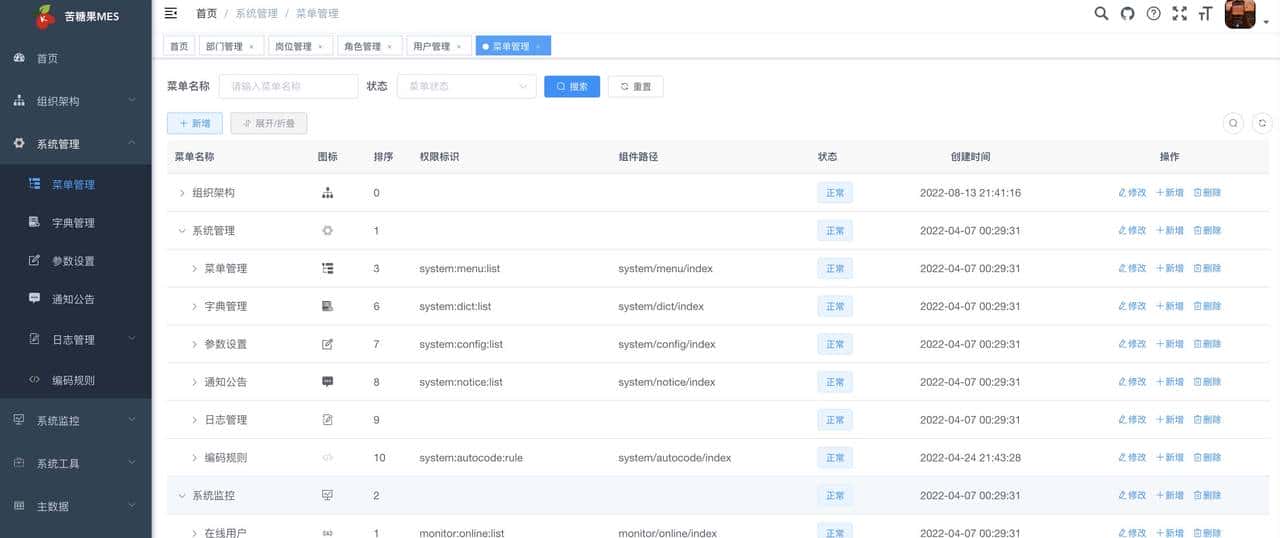This screenshot has width=1280, height=538.
Task: Click 修改 in the 参数设置 row
Action: (x=1132, y=344)
